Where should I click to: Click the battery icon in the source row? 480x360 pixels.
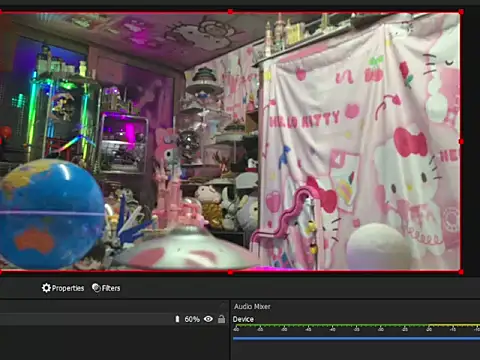pyautogui.click(x=177, y=319)
